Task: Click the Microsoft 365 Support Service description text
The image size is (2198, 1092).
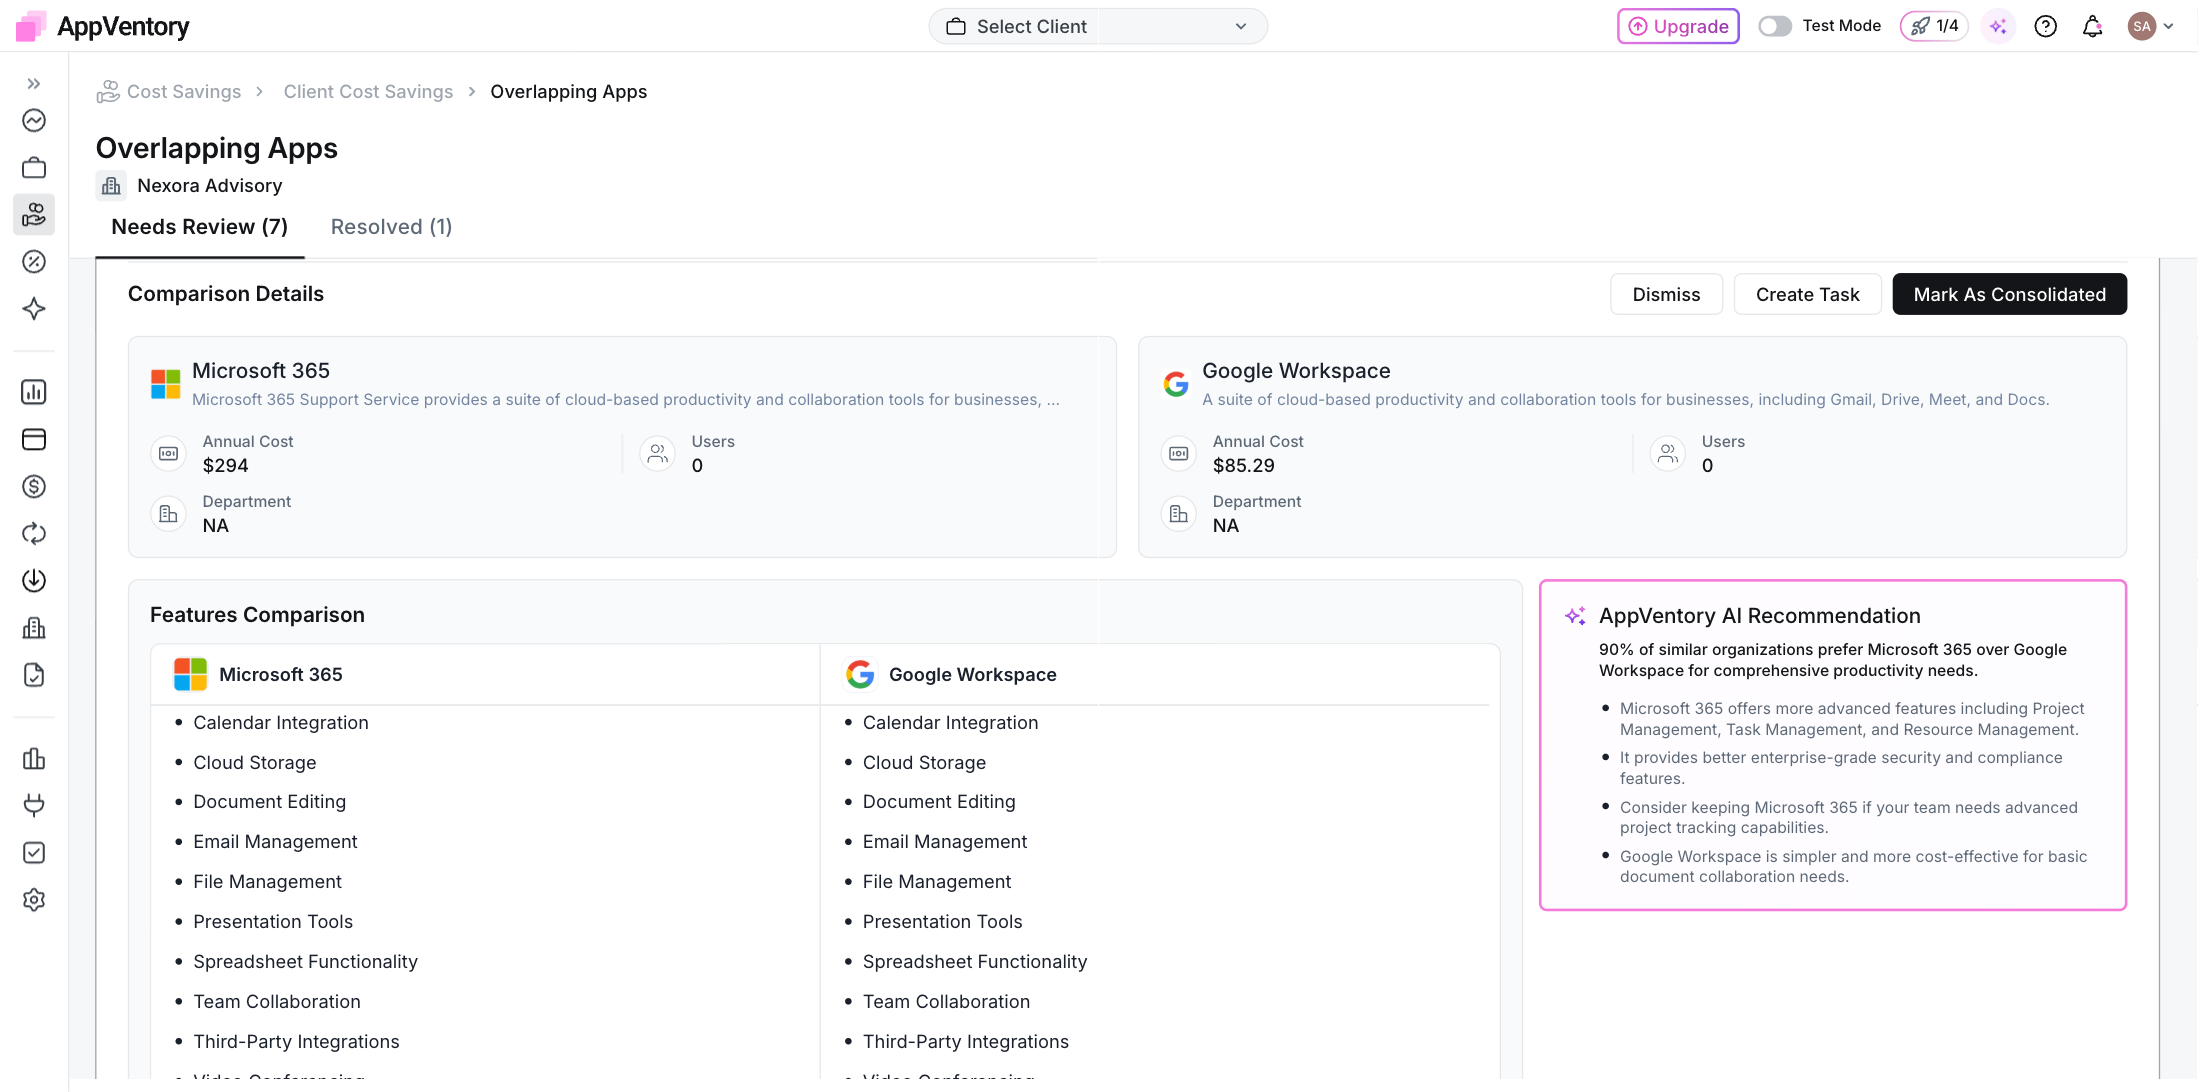Action: coord(626,400)
